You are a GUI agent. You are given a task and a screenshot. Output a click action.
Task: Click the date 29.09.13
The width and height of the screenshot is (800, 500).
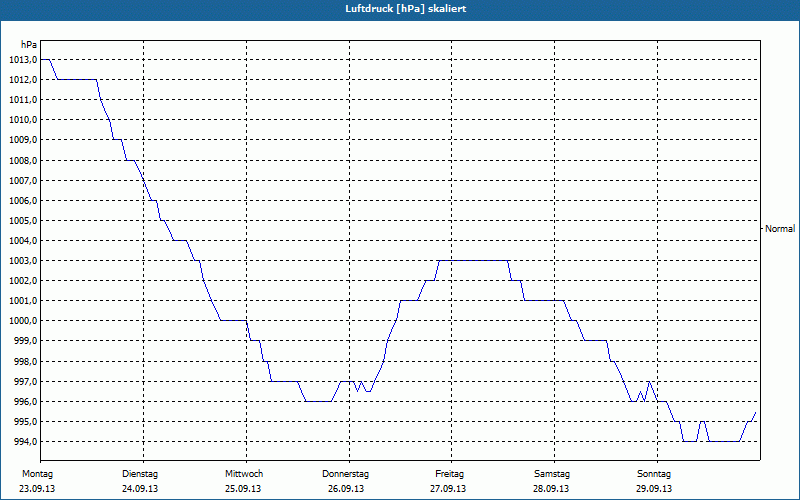(654, 489)
